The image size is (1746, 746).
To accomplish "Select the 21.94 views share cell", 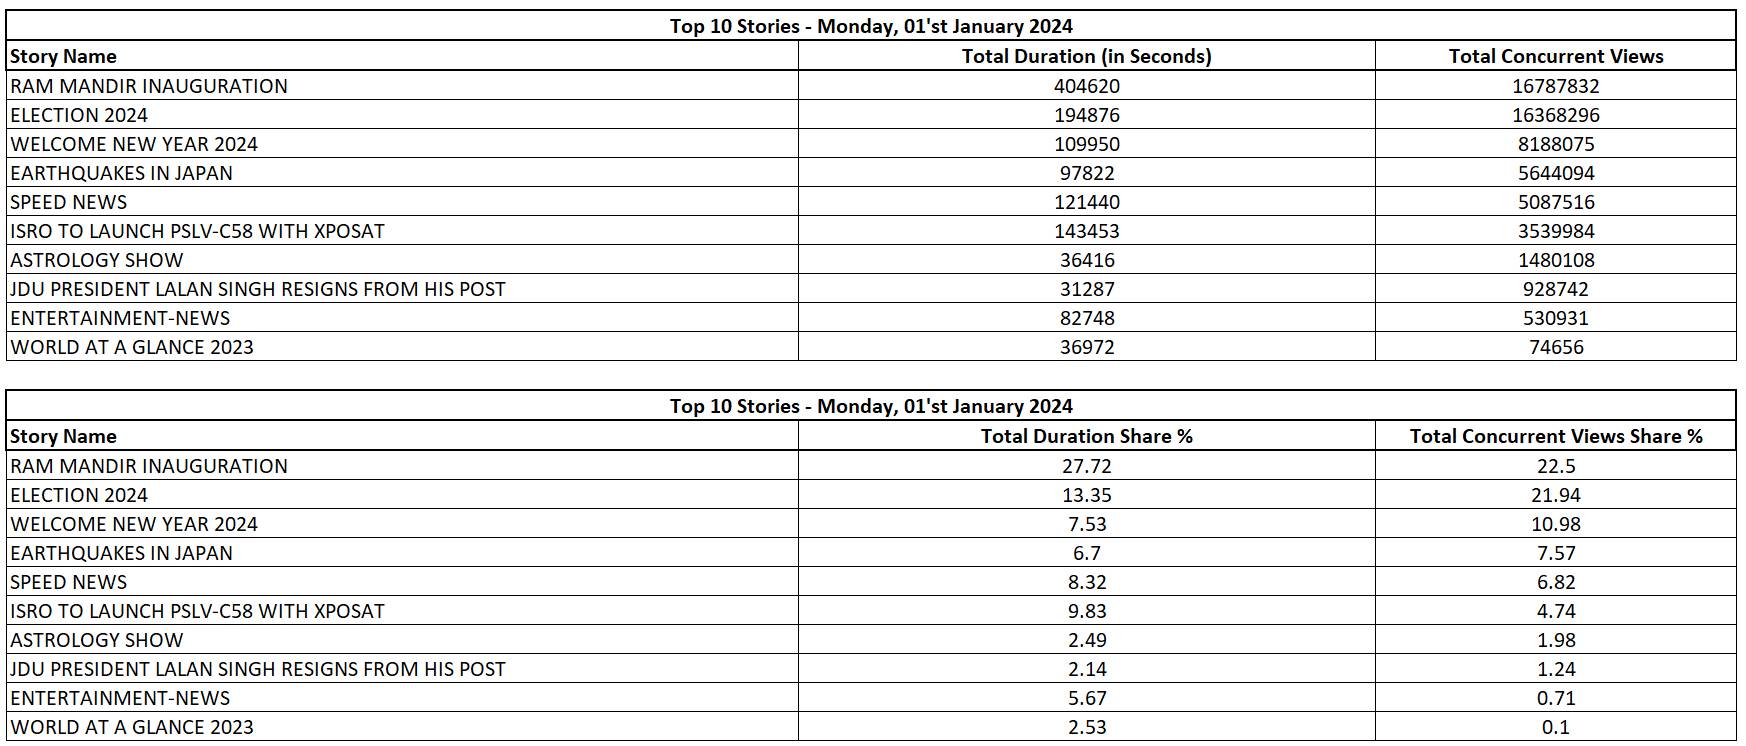I will tap(1555, 495).
